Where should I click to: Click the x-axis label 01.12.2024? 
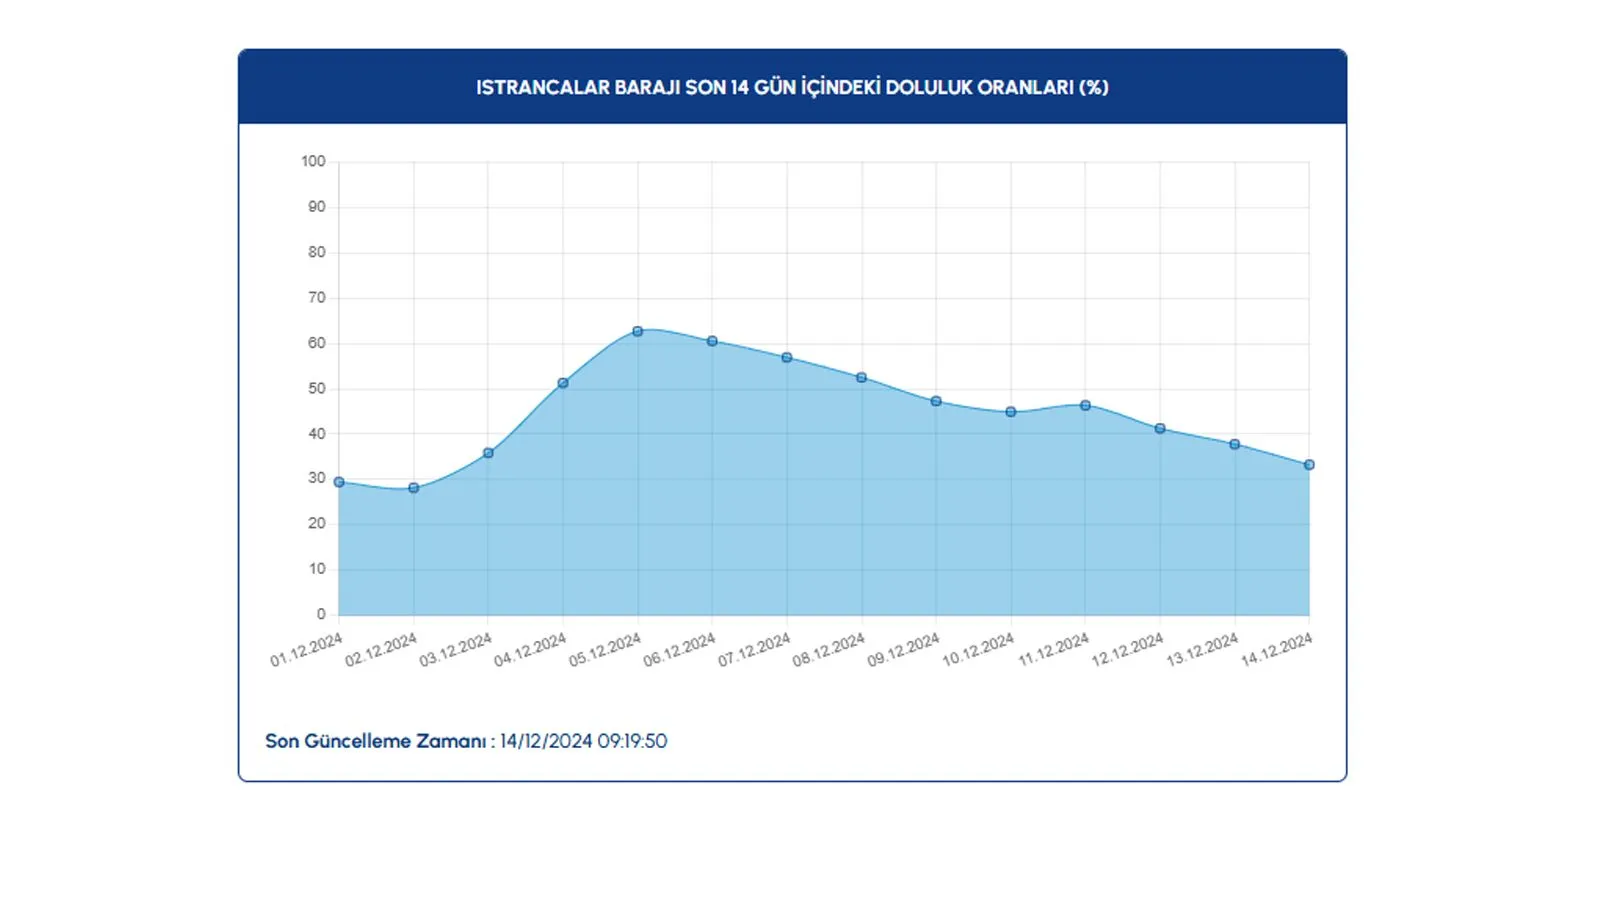(x=306, y=650)
